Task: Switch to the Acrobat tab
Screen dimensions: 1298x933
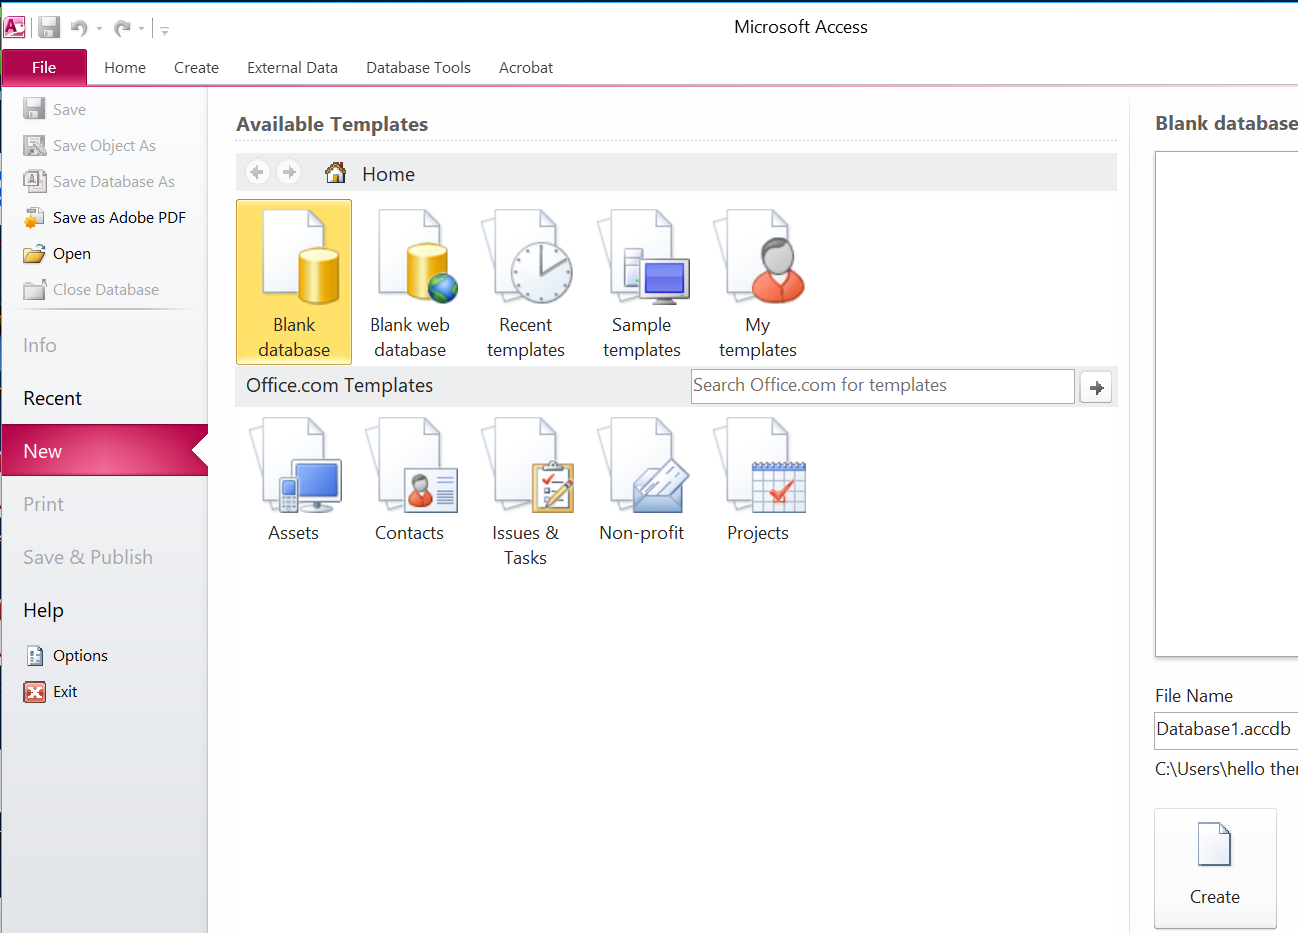Action: click(526, 67)
